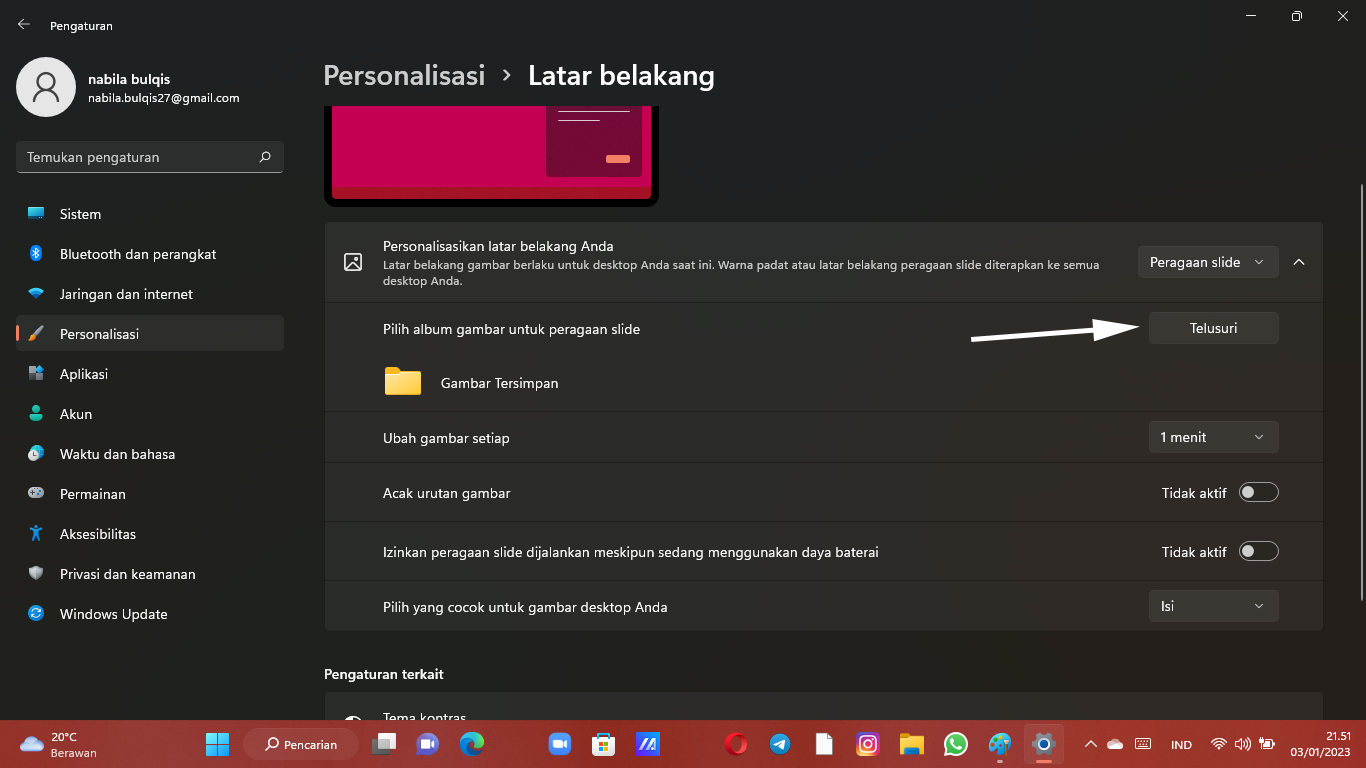Screen dimensions: 1366x768
Task: Select the Personalisasi category in sidebar
Action: 150,334
